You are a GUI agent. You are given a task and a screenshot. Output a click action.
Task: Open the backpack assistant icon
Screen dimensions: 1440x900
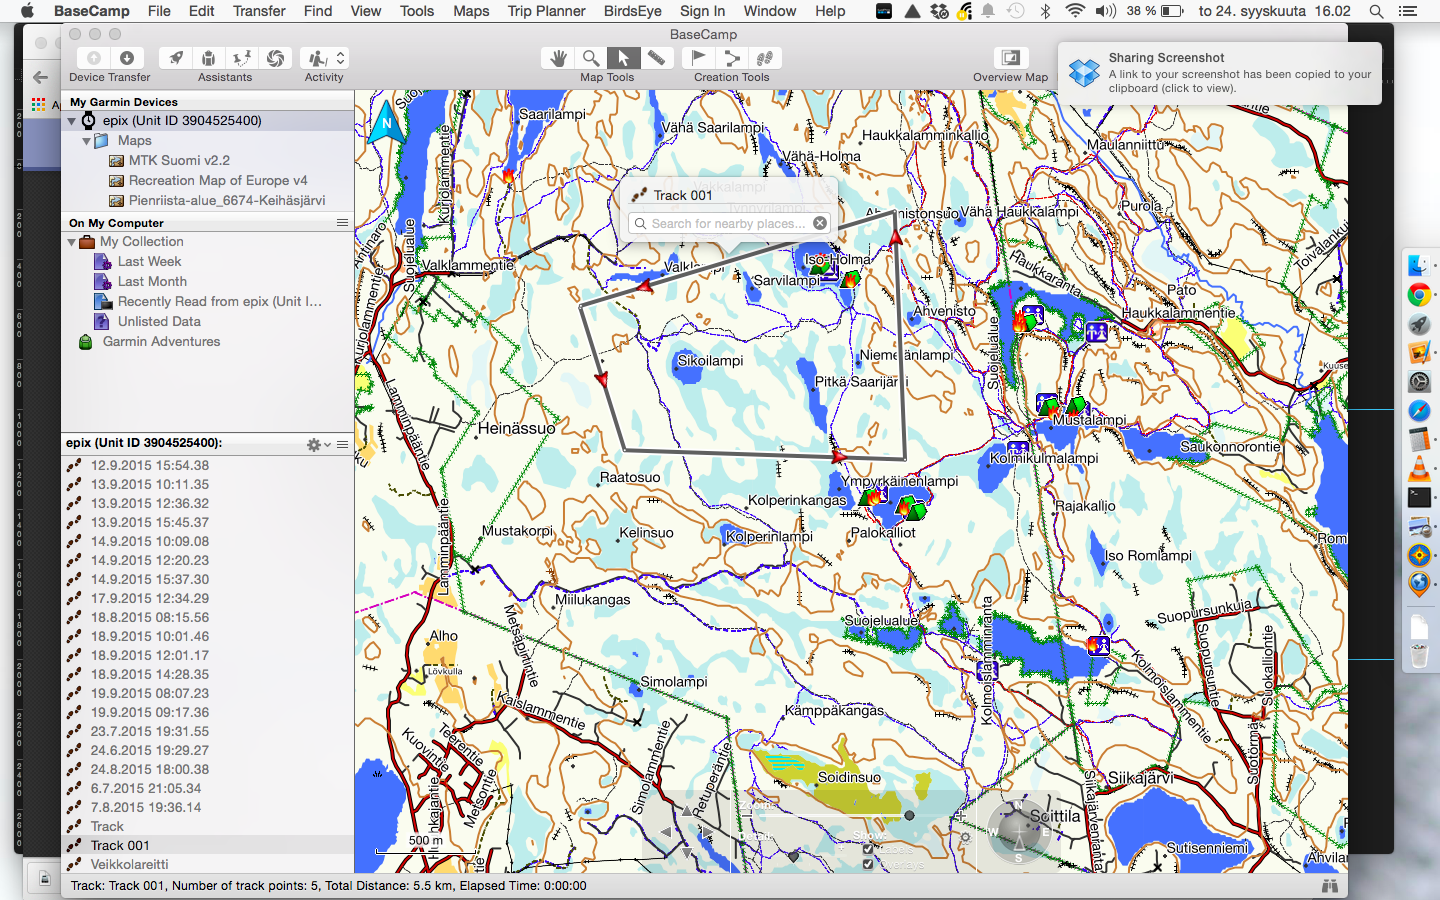click(x=208, y=58)
